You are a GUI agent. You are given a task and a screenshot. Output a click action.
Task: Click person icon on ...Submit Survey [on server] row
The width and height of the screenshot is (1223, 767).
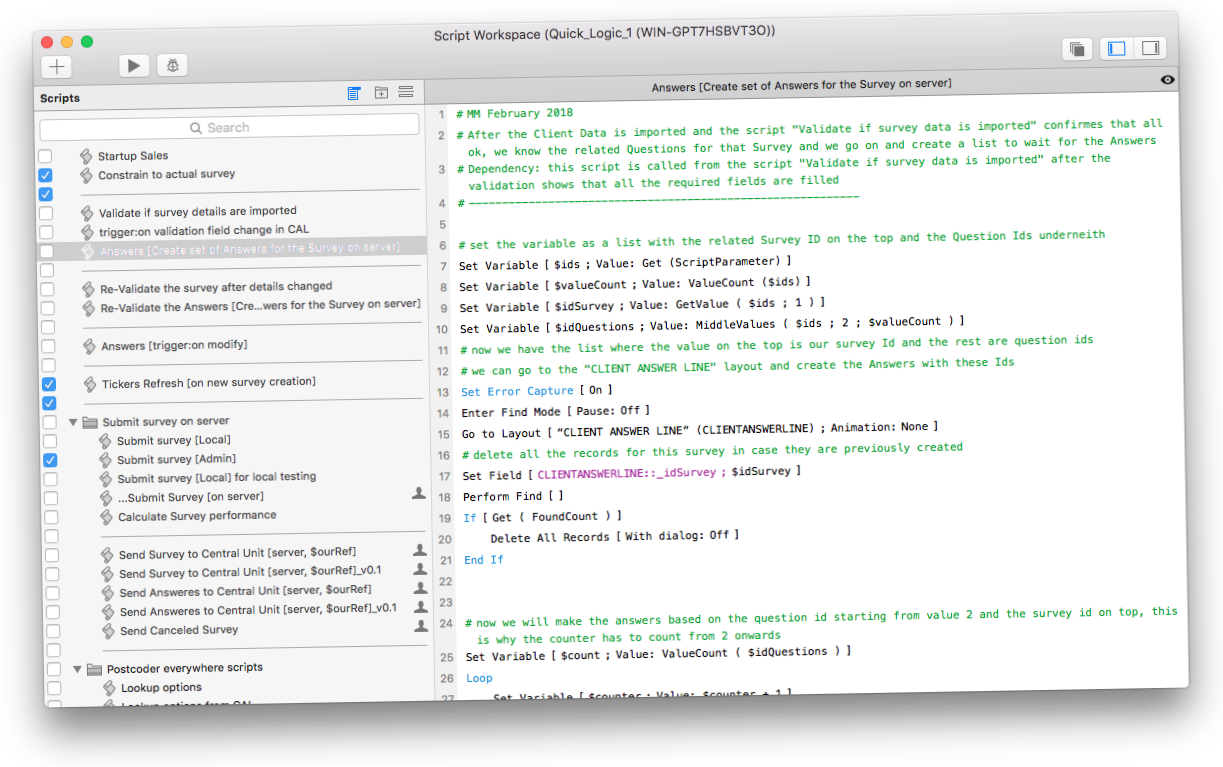click(x=419, y=493)
